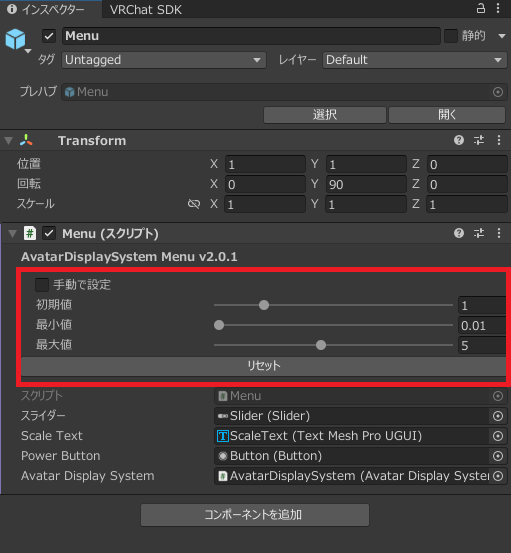Open Menu script help reference icon

tap(459, 233)
